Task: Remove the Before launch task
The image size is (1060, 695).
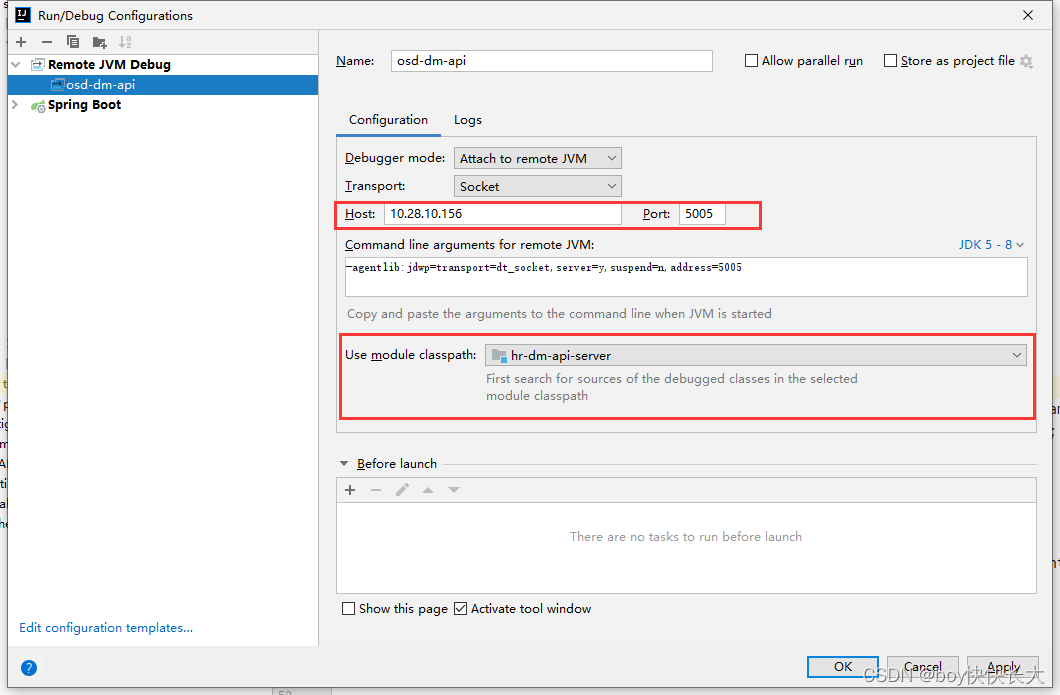Action: click(376, 490)
